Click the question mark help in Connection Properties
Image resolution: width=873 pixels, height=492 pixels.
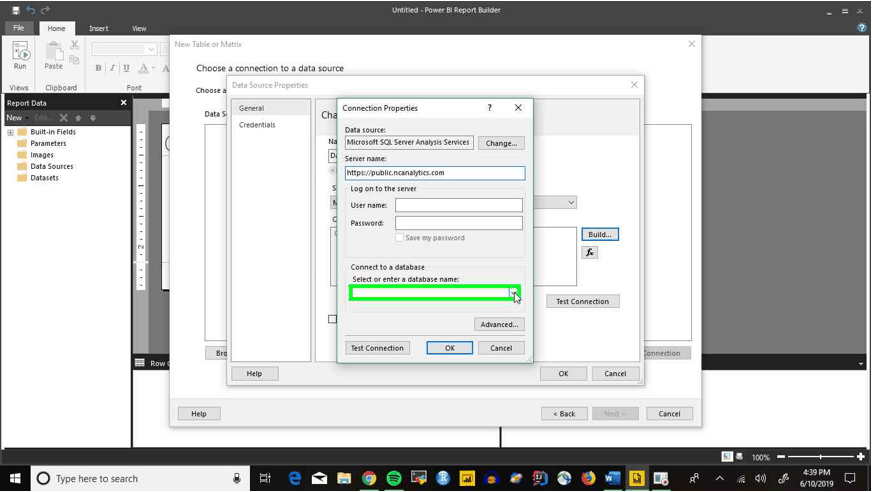click(489, 108)
